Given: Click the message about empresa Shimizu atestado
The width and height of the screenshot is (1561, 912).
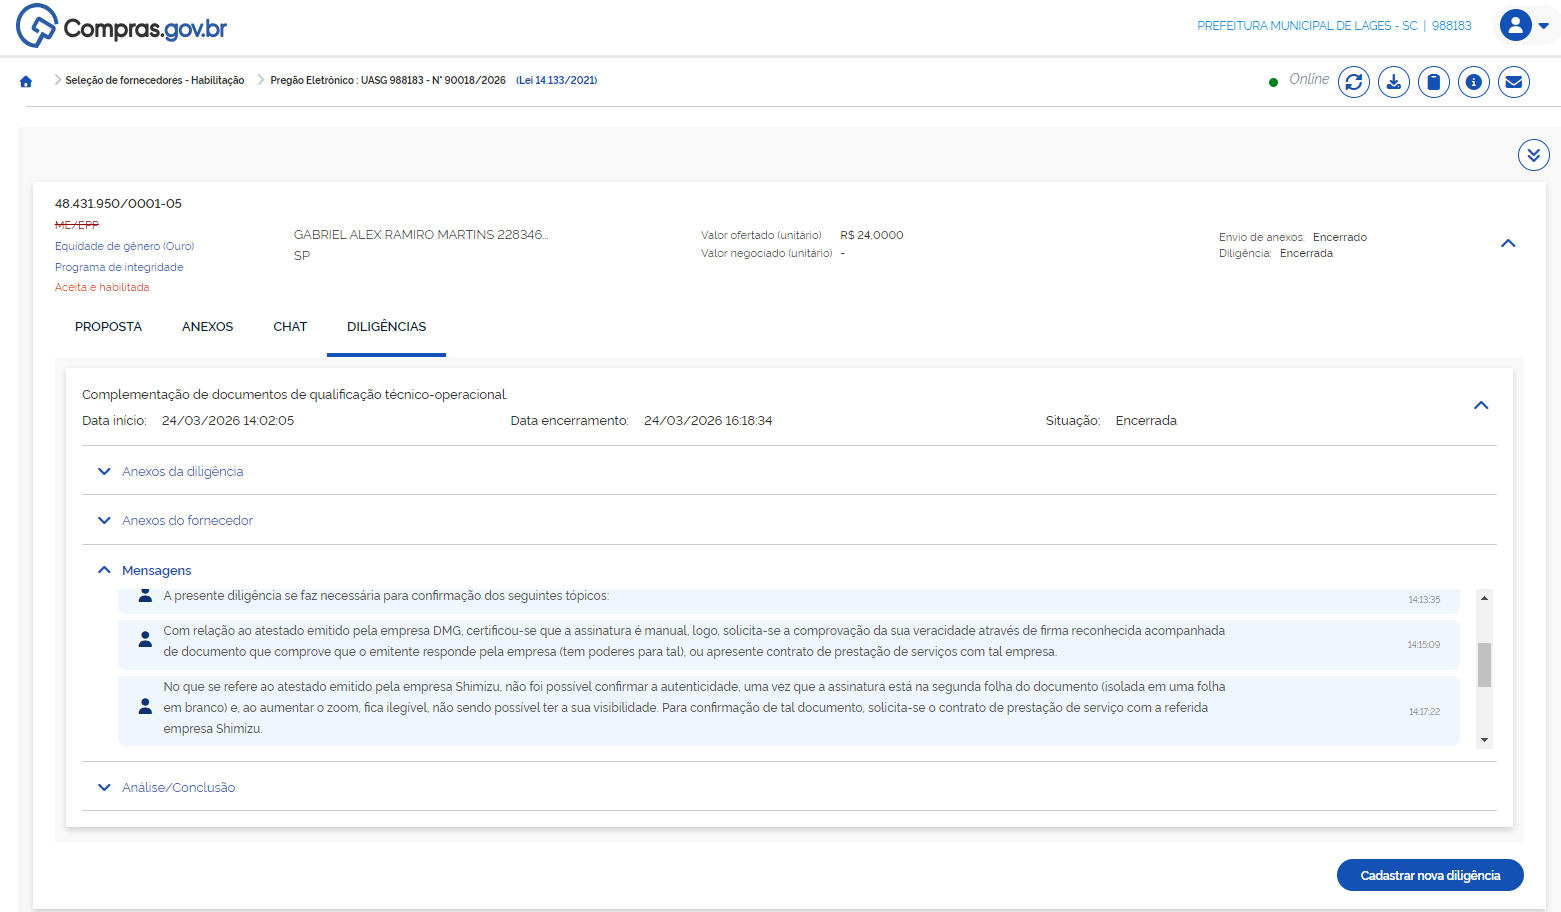Looking at the screenshot, I should [788, 711].
